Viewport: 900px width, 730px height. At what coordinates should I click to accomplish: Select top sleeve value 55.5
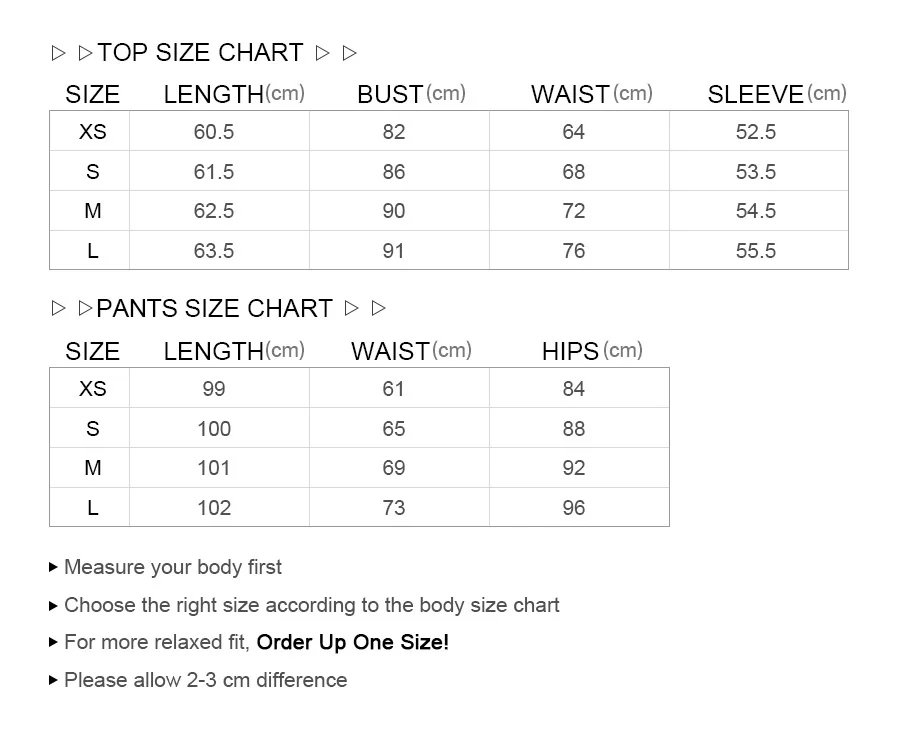pos(756,251)
